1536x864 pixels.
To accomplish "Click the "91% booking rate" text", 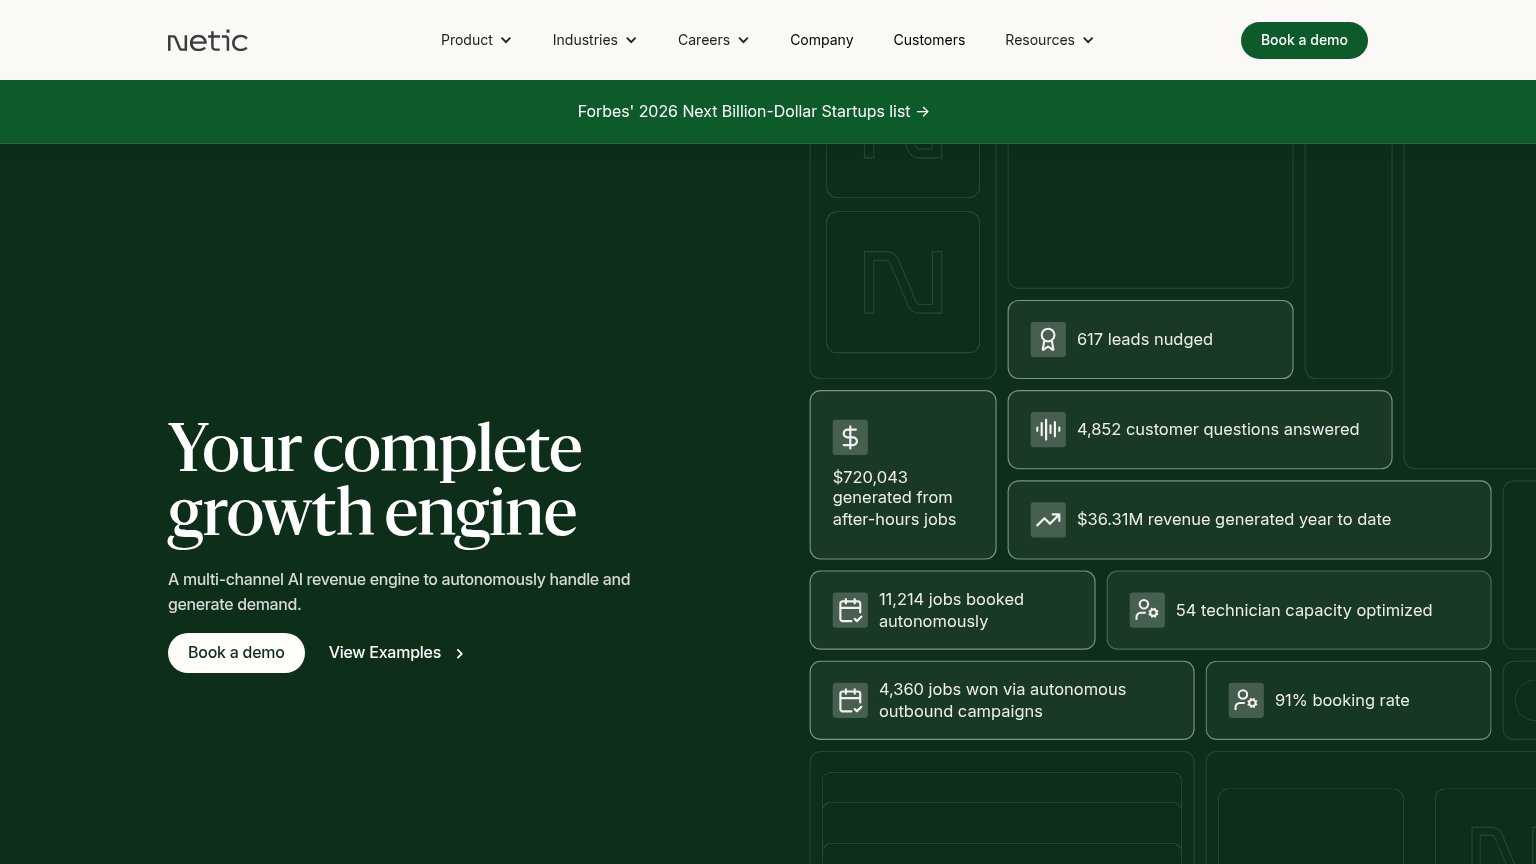I will point(1342,700).
